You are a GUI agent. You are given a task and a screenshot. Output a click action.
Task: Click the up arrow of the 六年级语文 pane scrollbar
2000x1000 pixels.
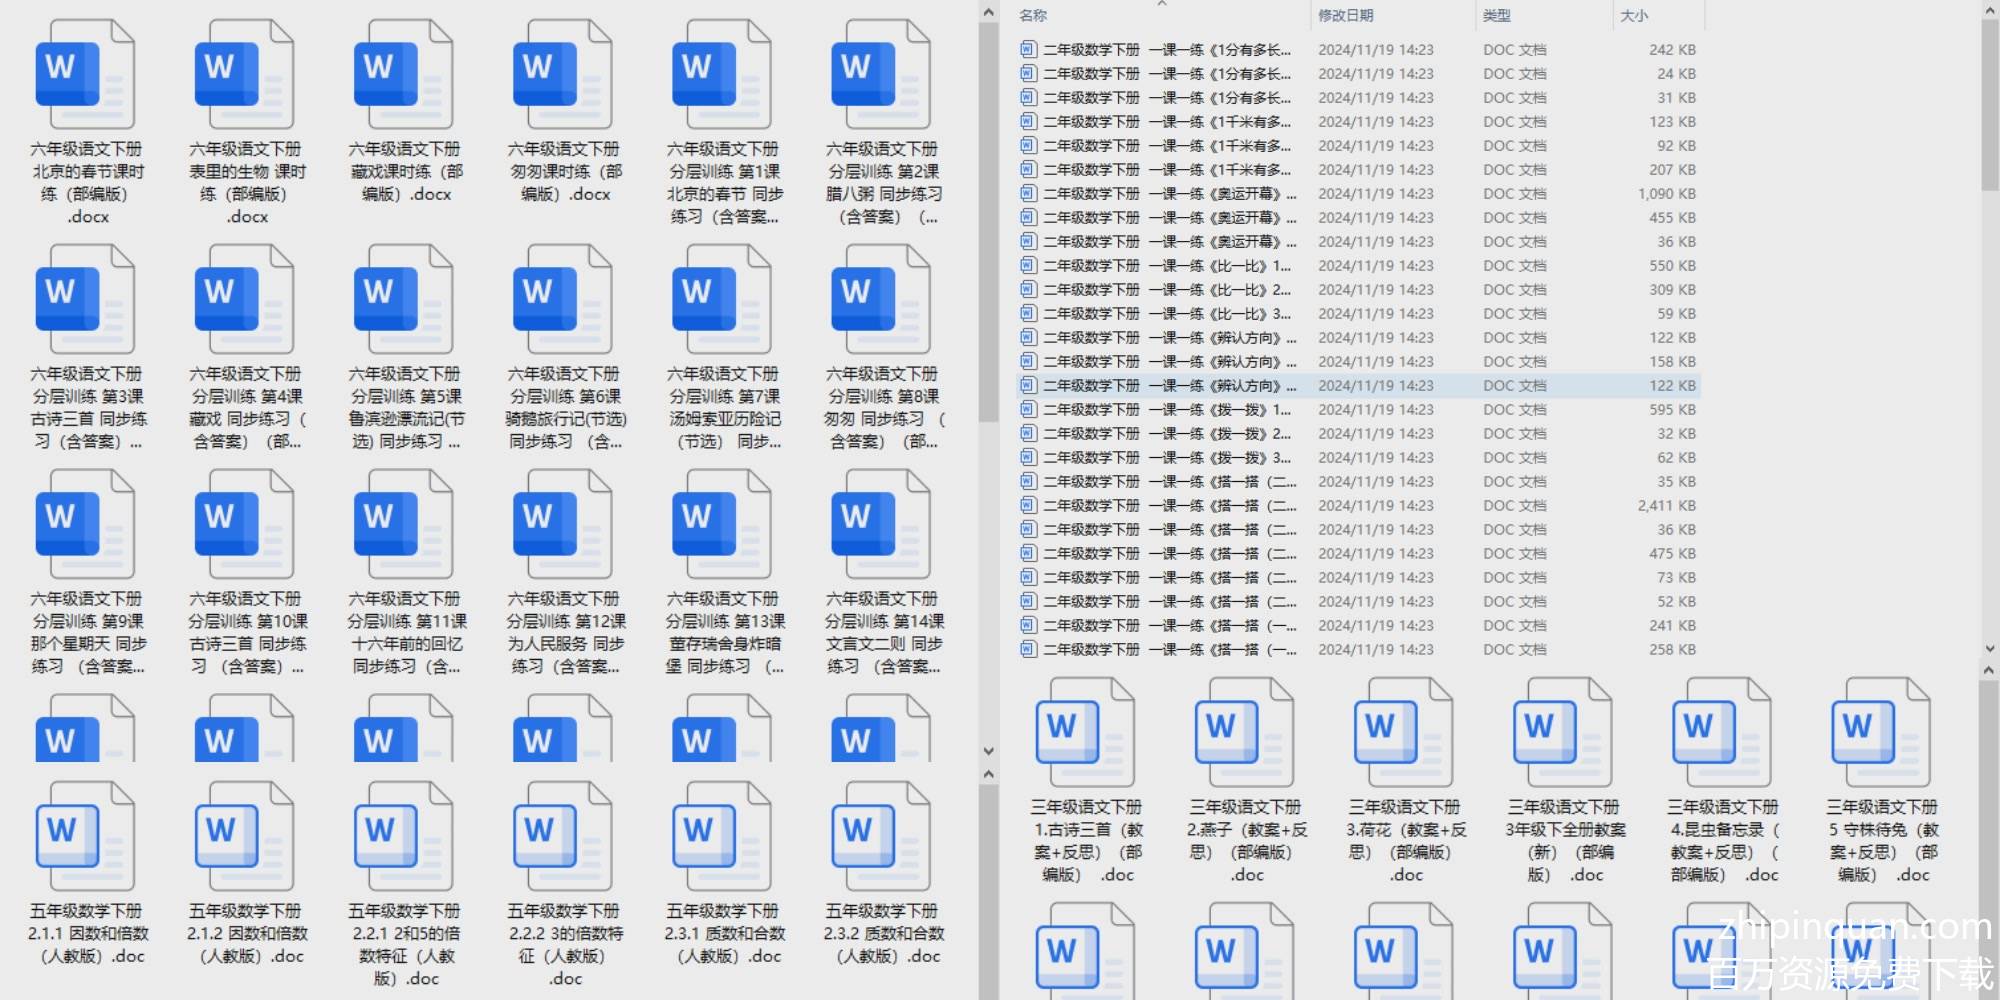click(989, 12)
